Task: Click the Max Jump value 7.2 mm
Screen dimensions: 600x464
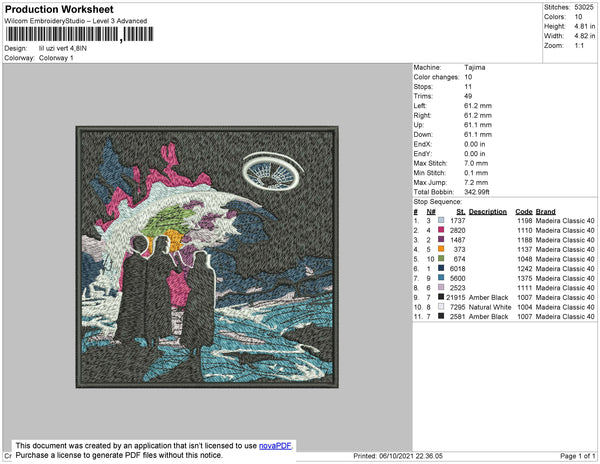Action: 476,182
